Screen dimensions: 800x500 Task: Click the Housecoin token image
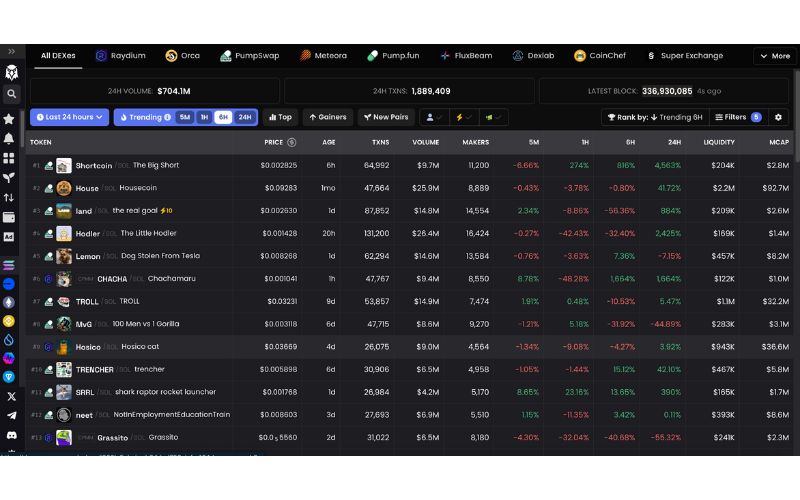coord(64,188)
